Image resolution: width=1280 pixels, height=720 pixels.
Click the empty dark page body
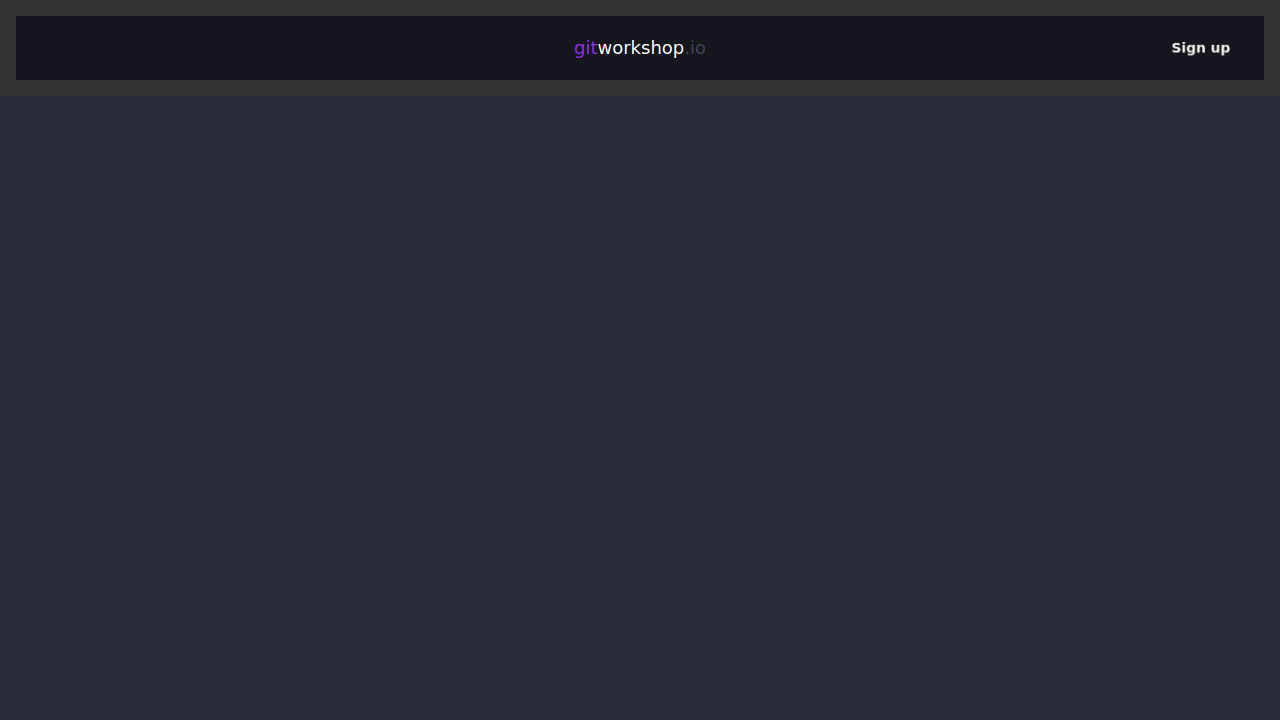[640, 400]
